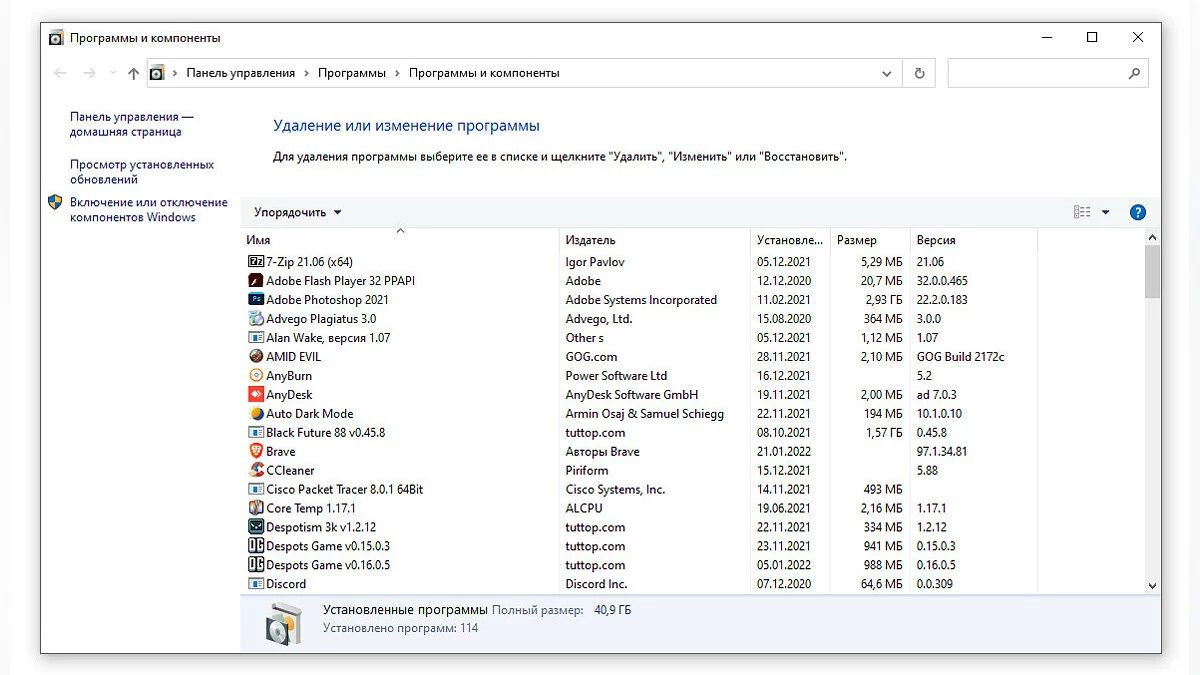The width and height of the screenshot is (1200, 675).
Task: Open Просмотр установленных обновлений link
Action: [x=141, y=172]
